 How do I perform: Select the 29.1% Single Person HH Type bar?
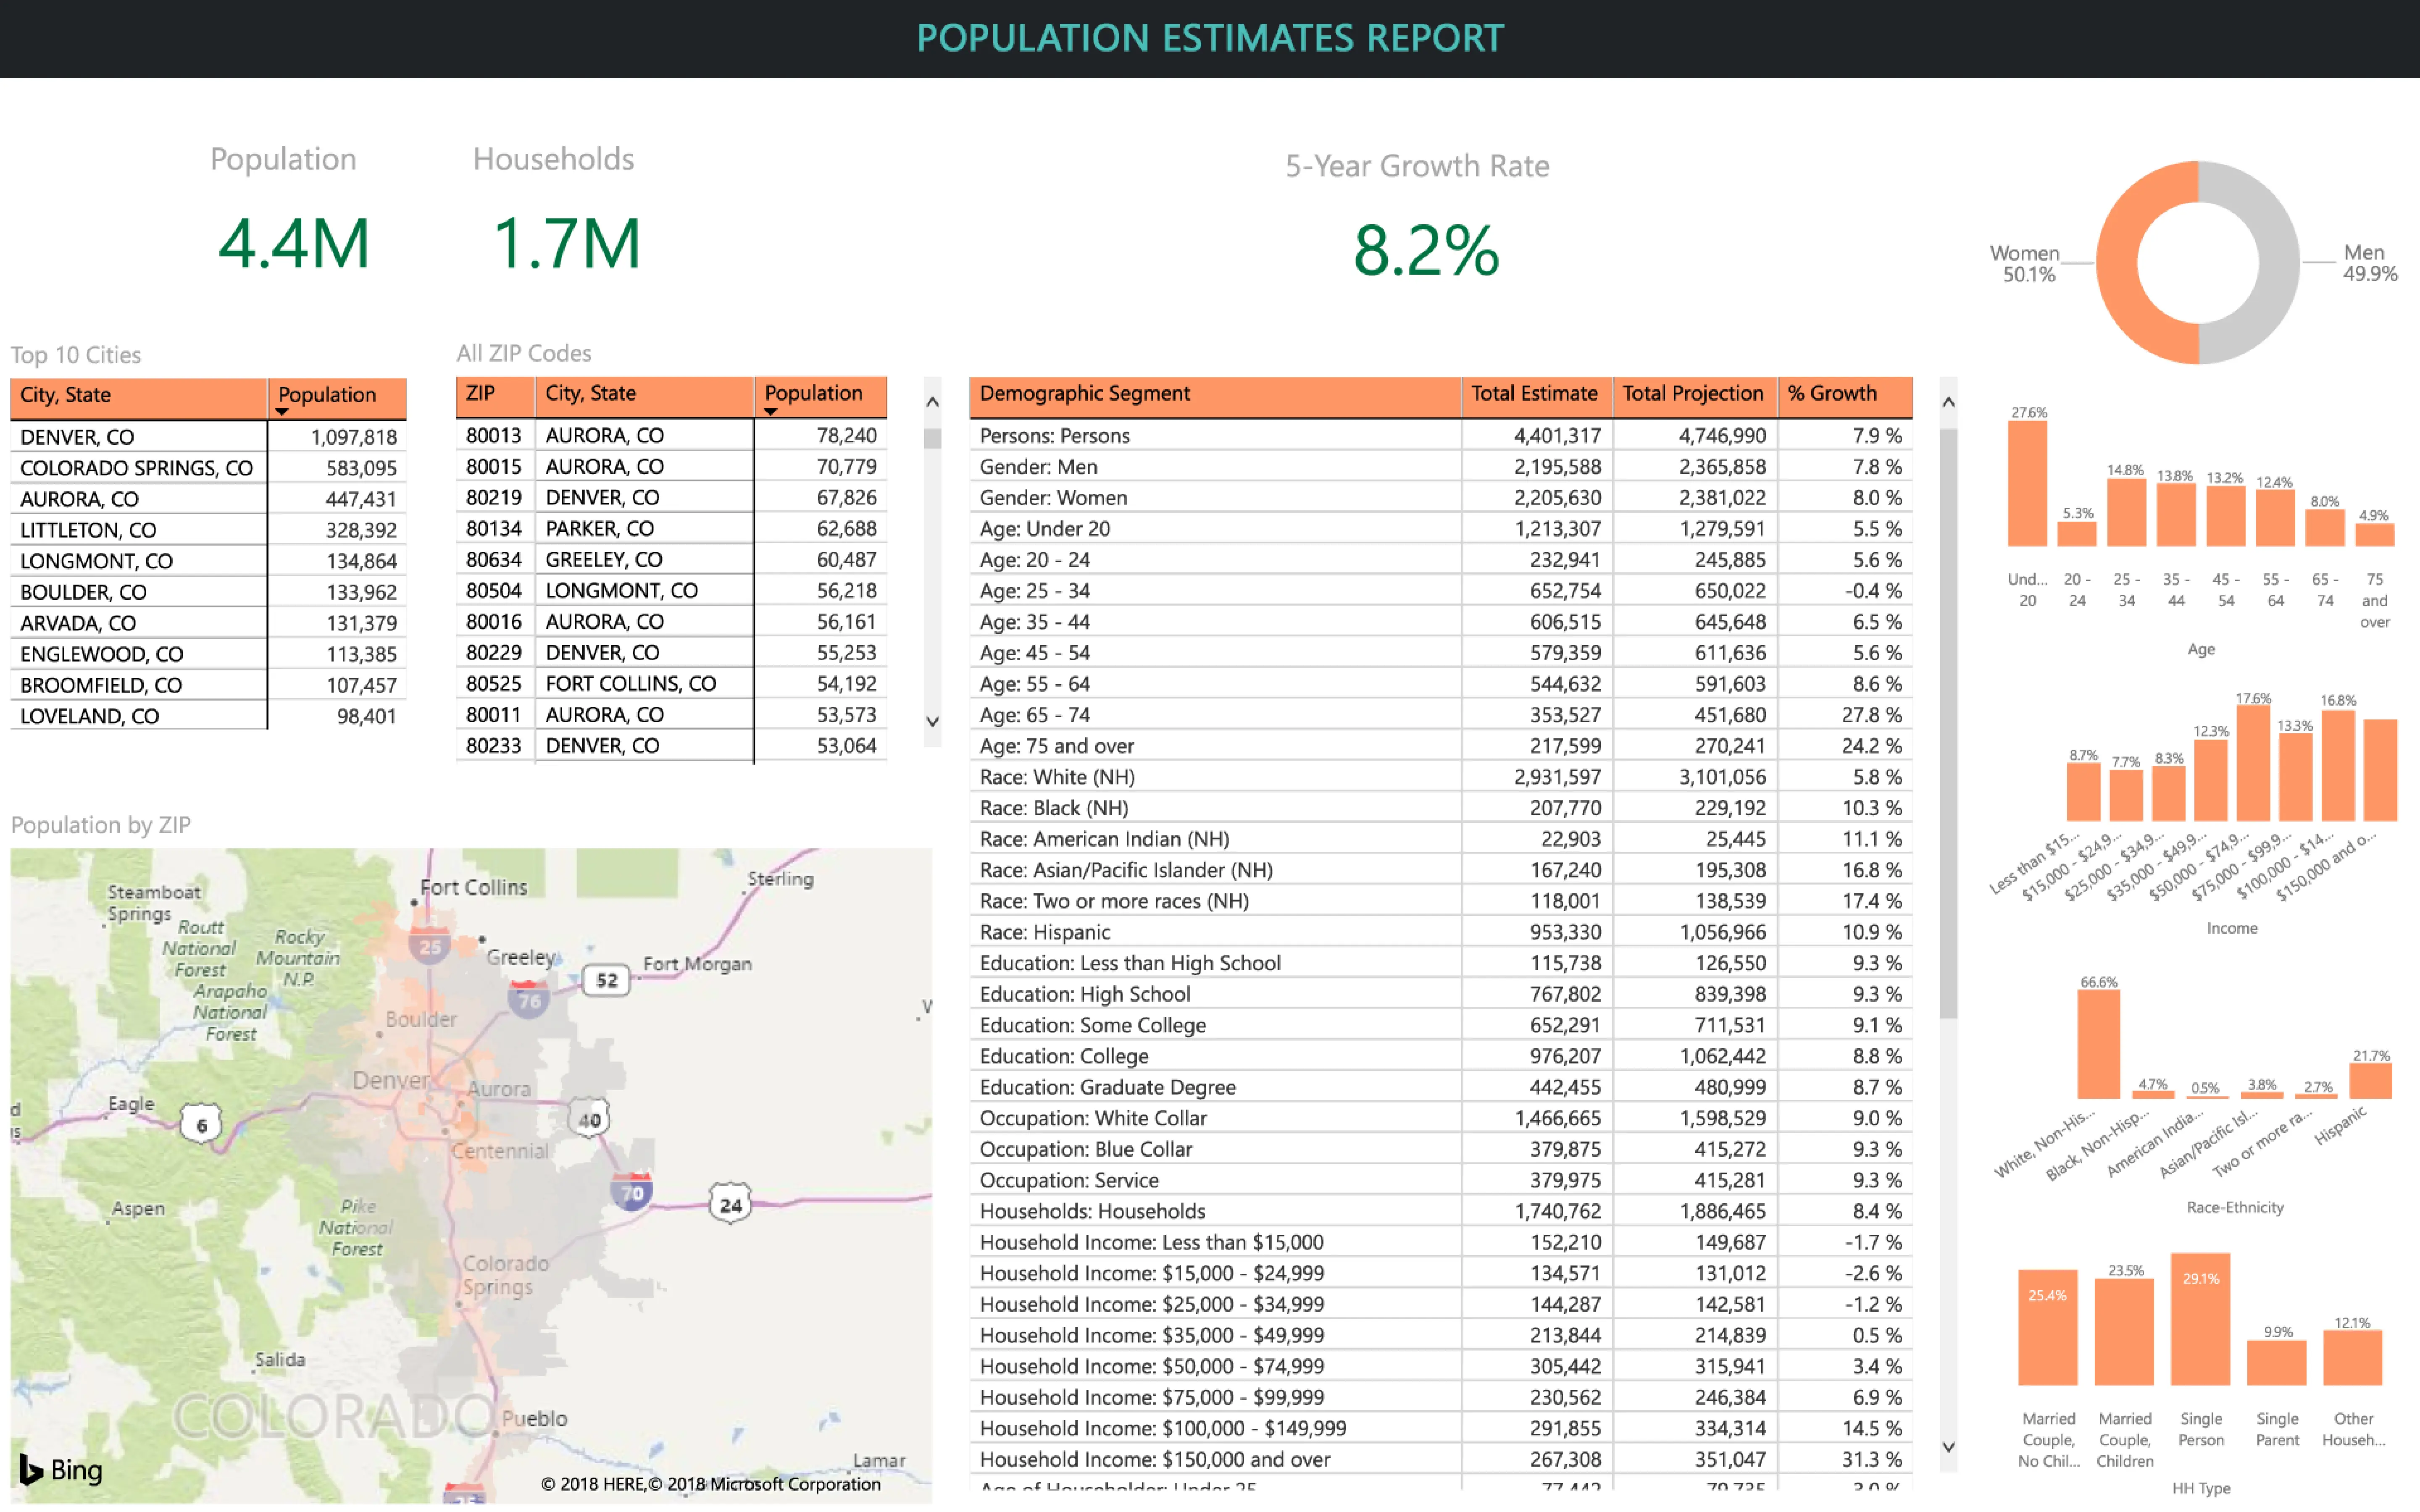click(x=2200, y=1319)
